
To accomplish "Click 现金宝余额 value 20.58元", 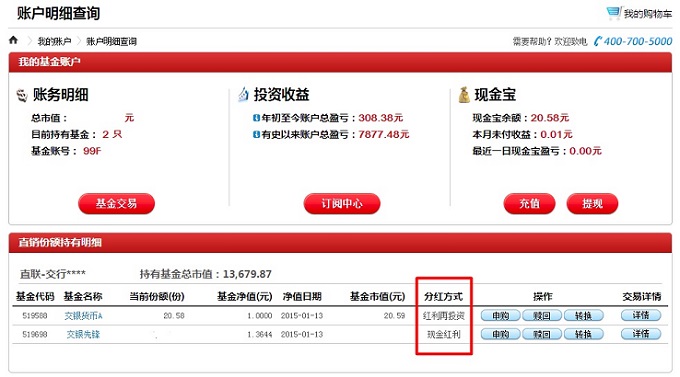I will [x=549, y=118].
